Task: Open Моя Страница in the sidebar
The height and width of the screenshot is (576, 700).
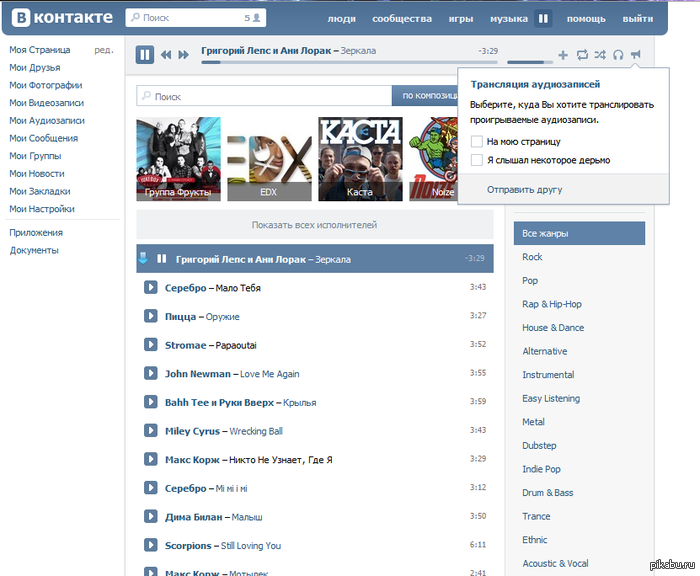Action: (x=40, y=50)
